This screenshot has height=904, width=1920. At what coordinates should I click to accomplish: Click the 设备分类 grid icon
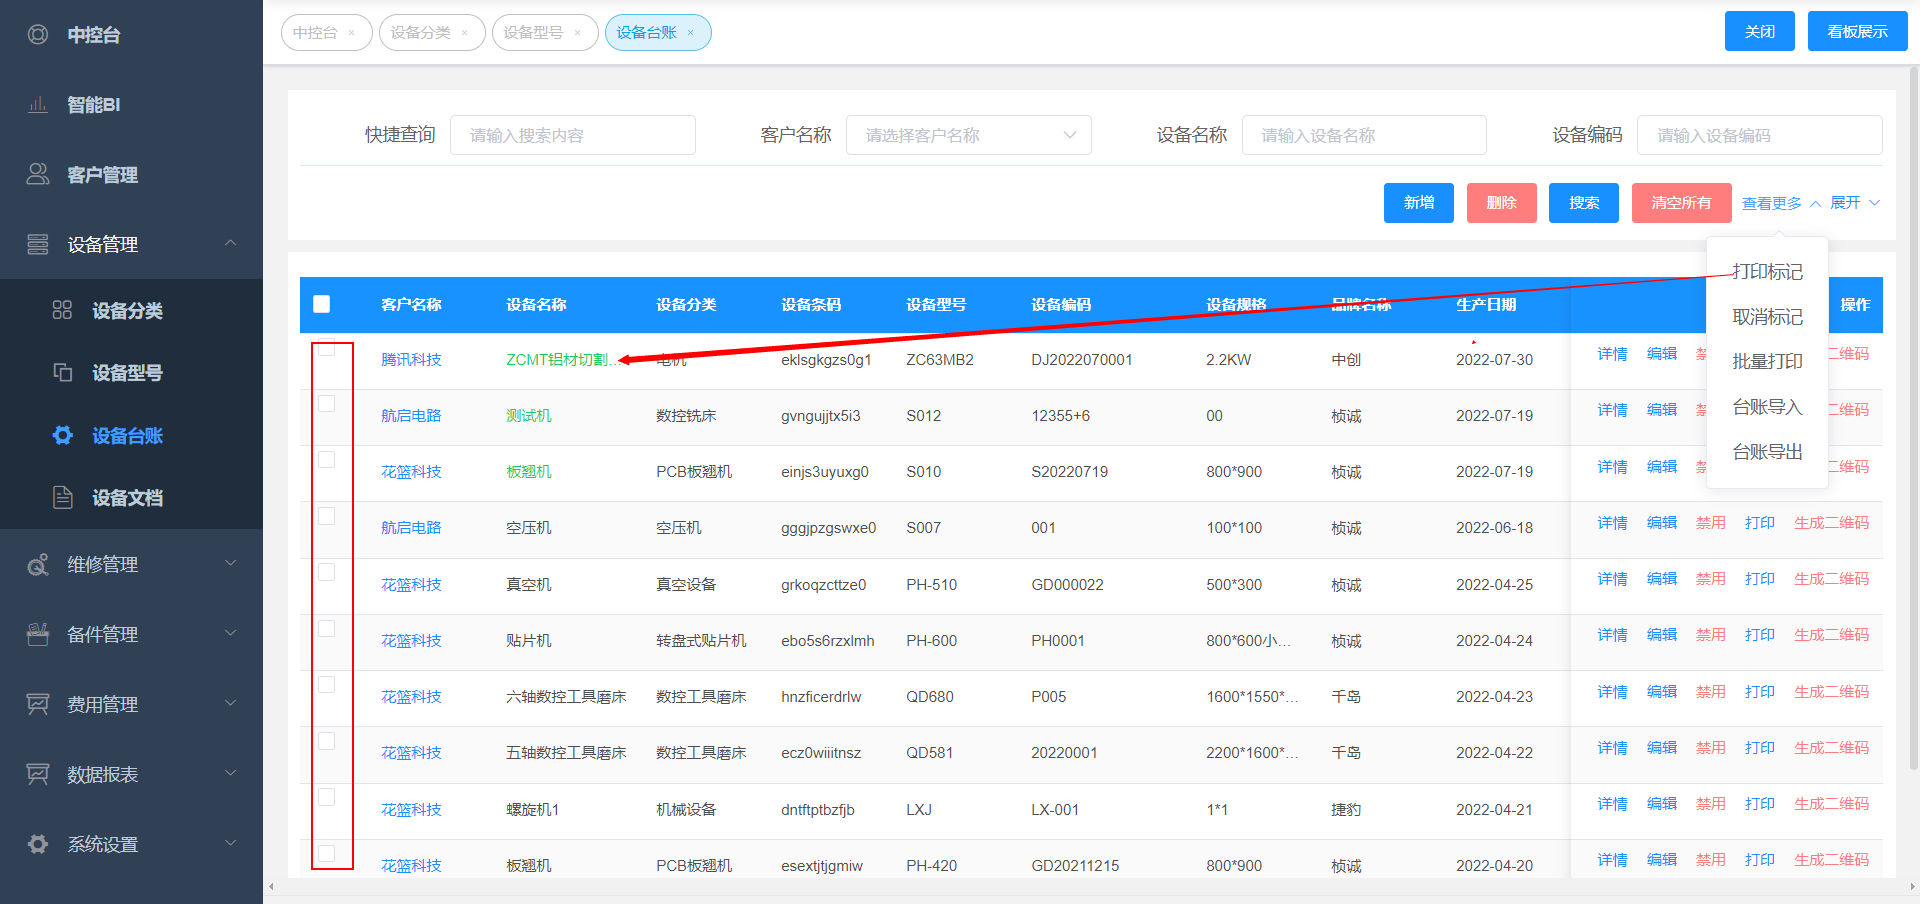[62, 310]
